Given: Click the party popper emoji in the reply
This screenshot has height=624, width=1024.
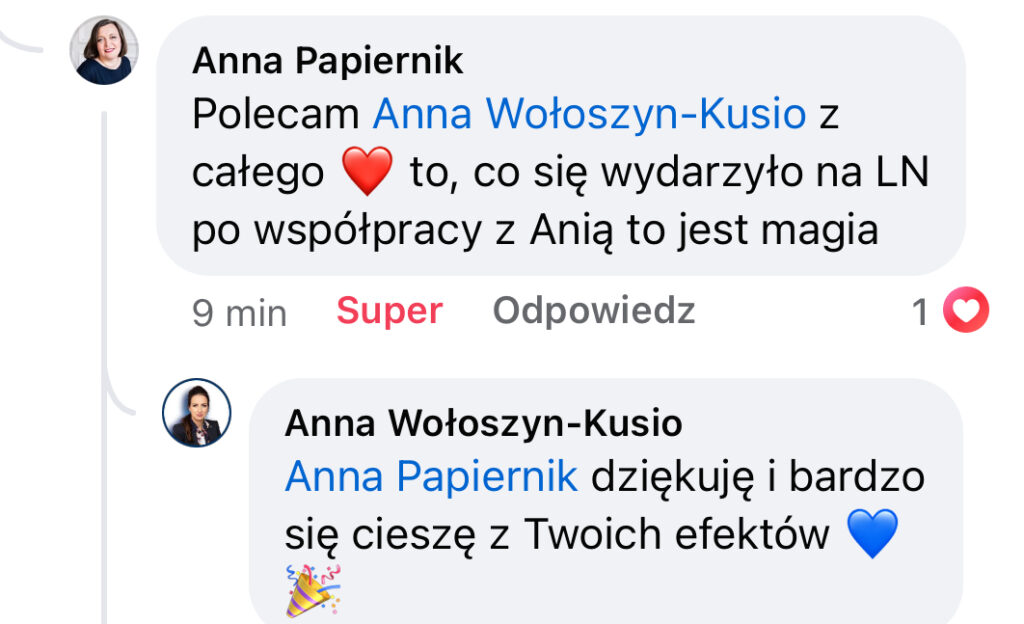Looking at the screenshot, I should 313,590.
